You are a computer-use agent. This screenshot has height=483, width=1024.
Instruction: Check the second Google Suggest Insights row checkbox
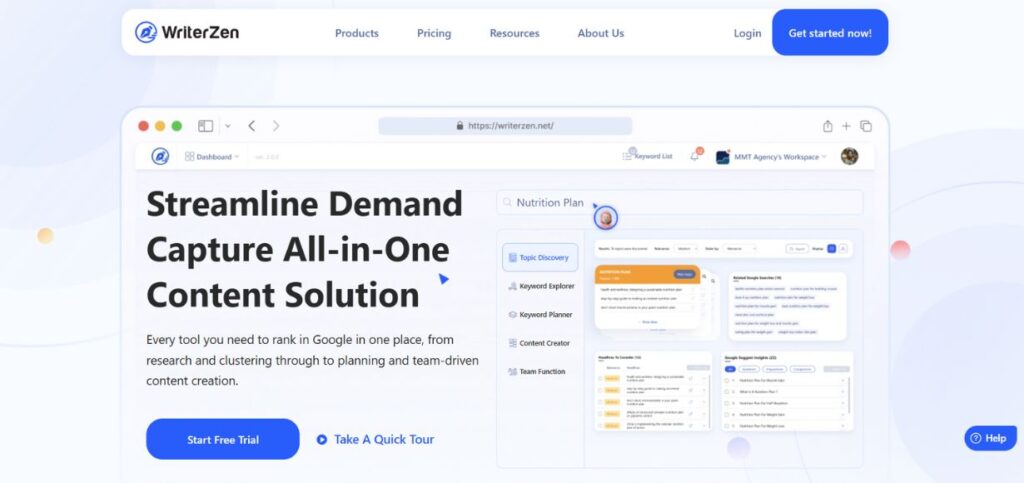(727, 392)
